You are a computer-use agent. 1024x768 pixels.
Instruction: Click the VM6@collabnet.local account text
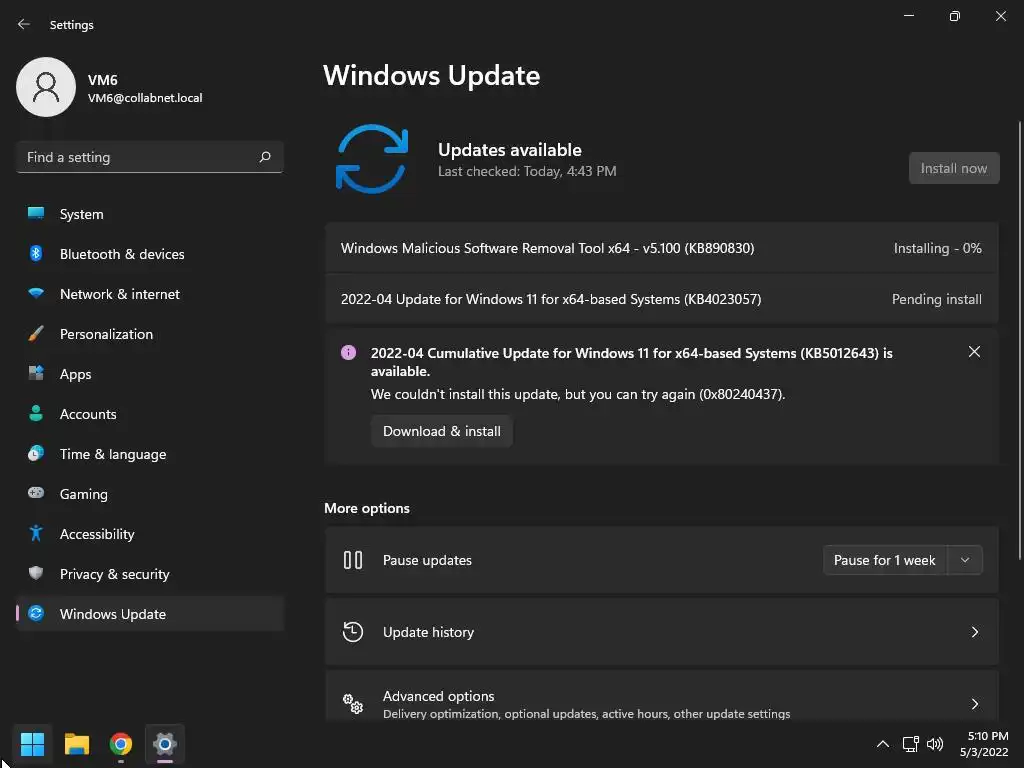point(145,98)
